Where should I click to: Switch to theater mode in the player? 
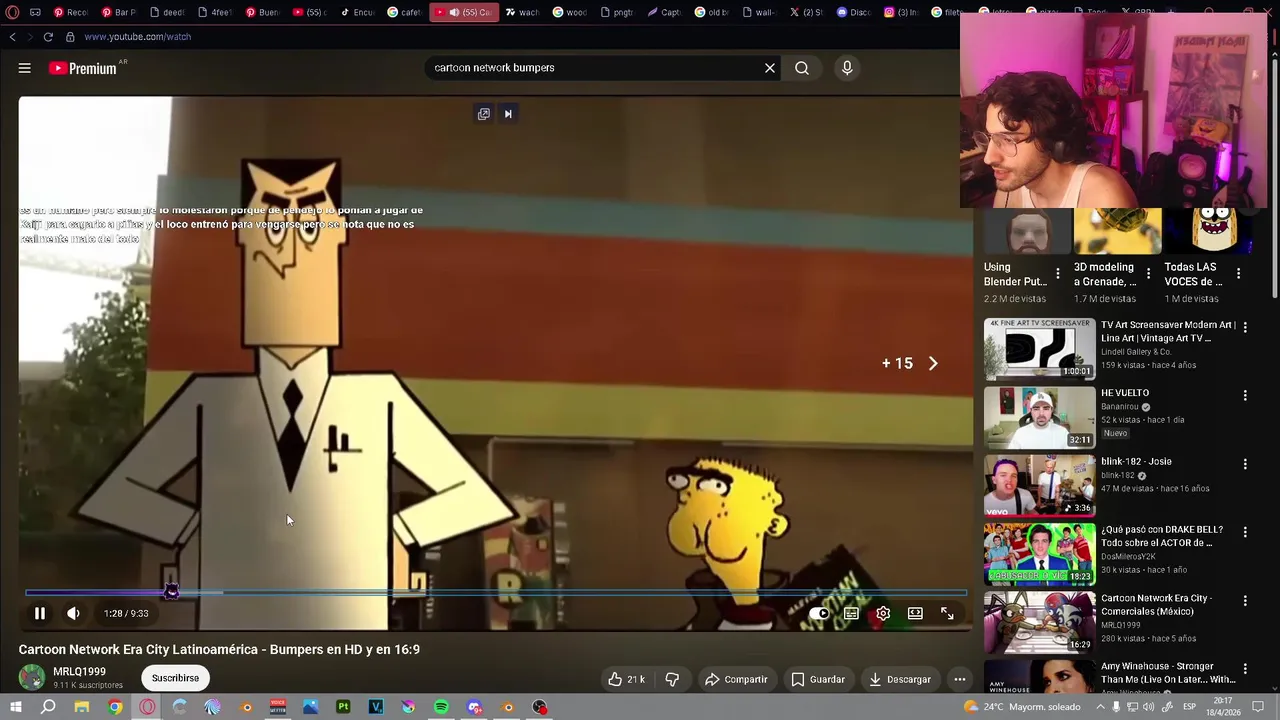pyautogui.click(x=915, y=613)
